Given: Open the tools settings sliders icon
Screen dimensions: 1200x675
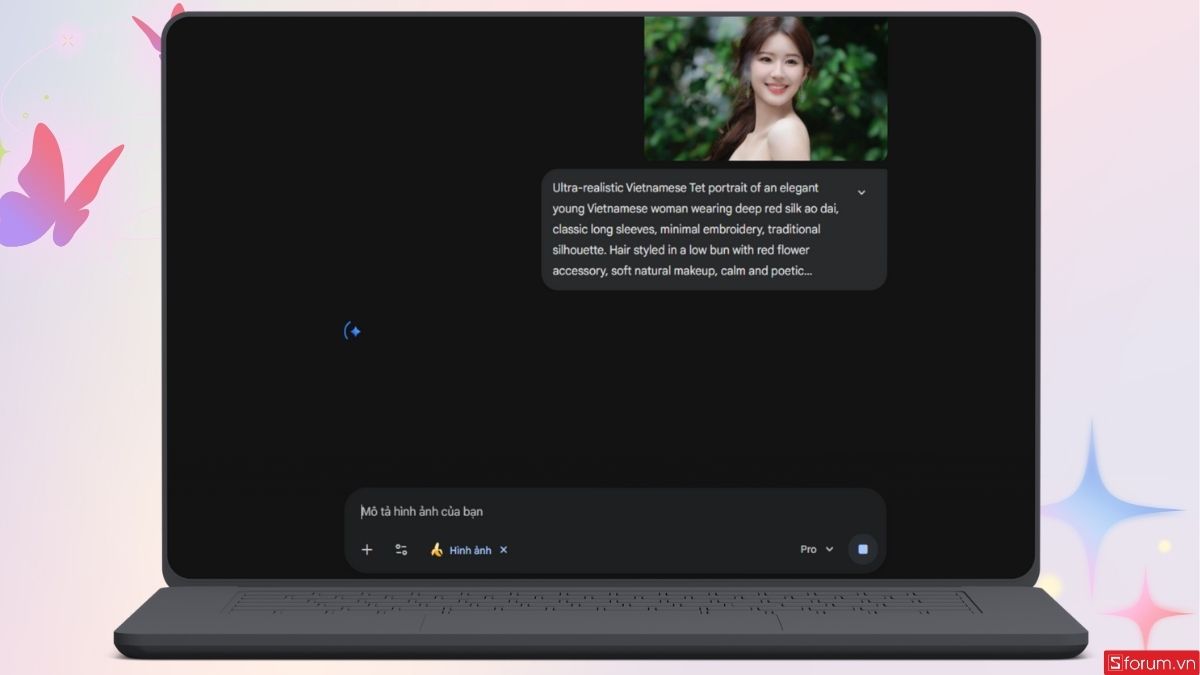Looking at the screenshot, I should 400,549.
